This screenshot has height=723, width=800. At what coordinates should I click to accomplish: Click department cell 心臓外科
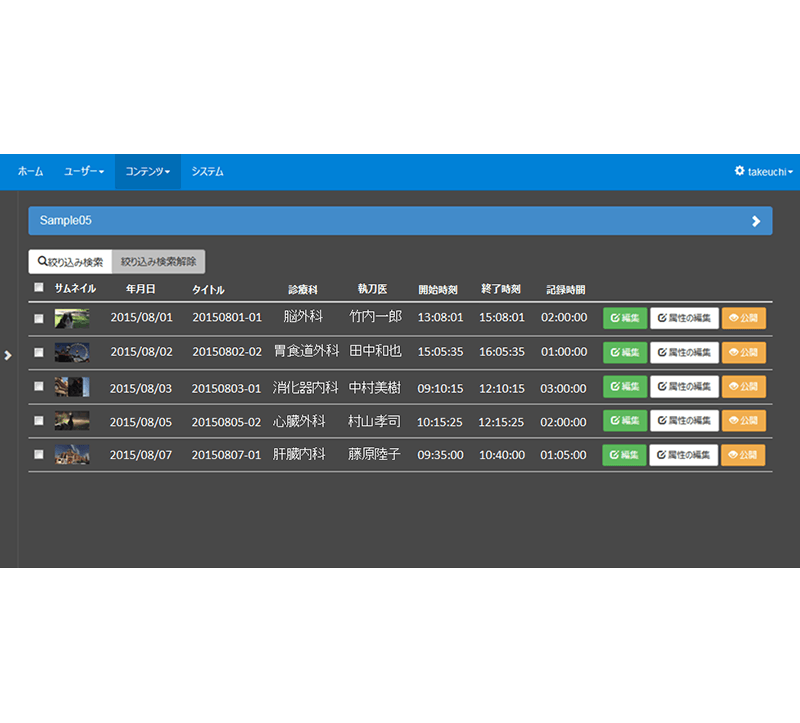299,421
